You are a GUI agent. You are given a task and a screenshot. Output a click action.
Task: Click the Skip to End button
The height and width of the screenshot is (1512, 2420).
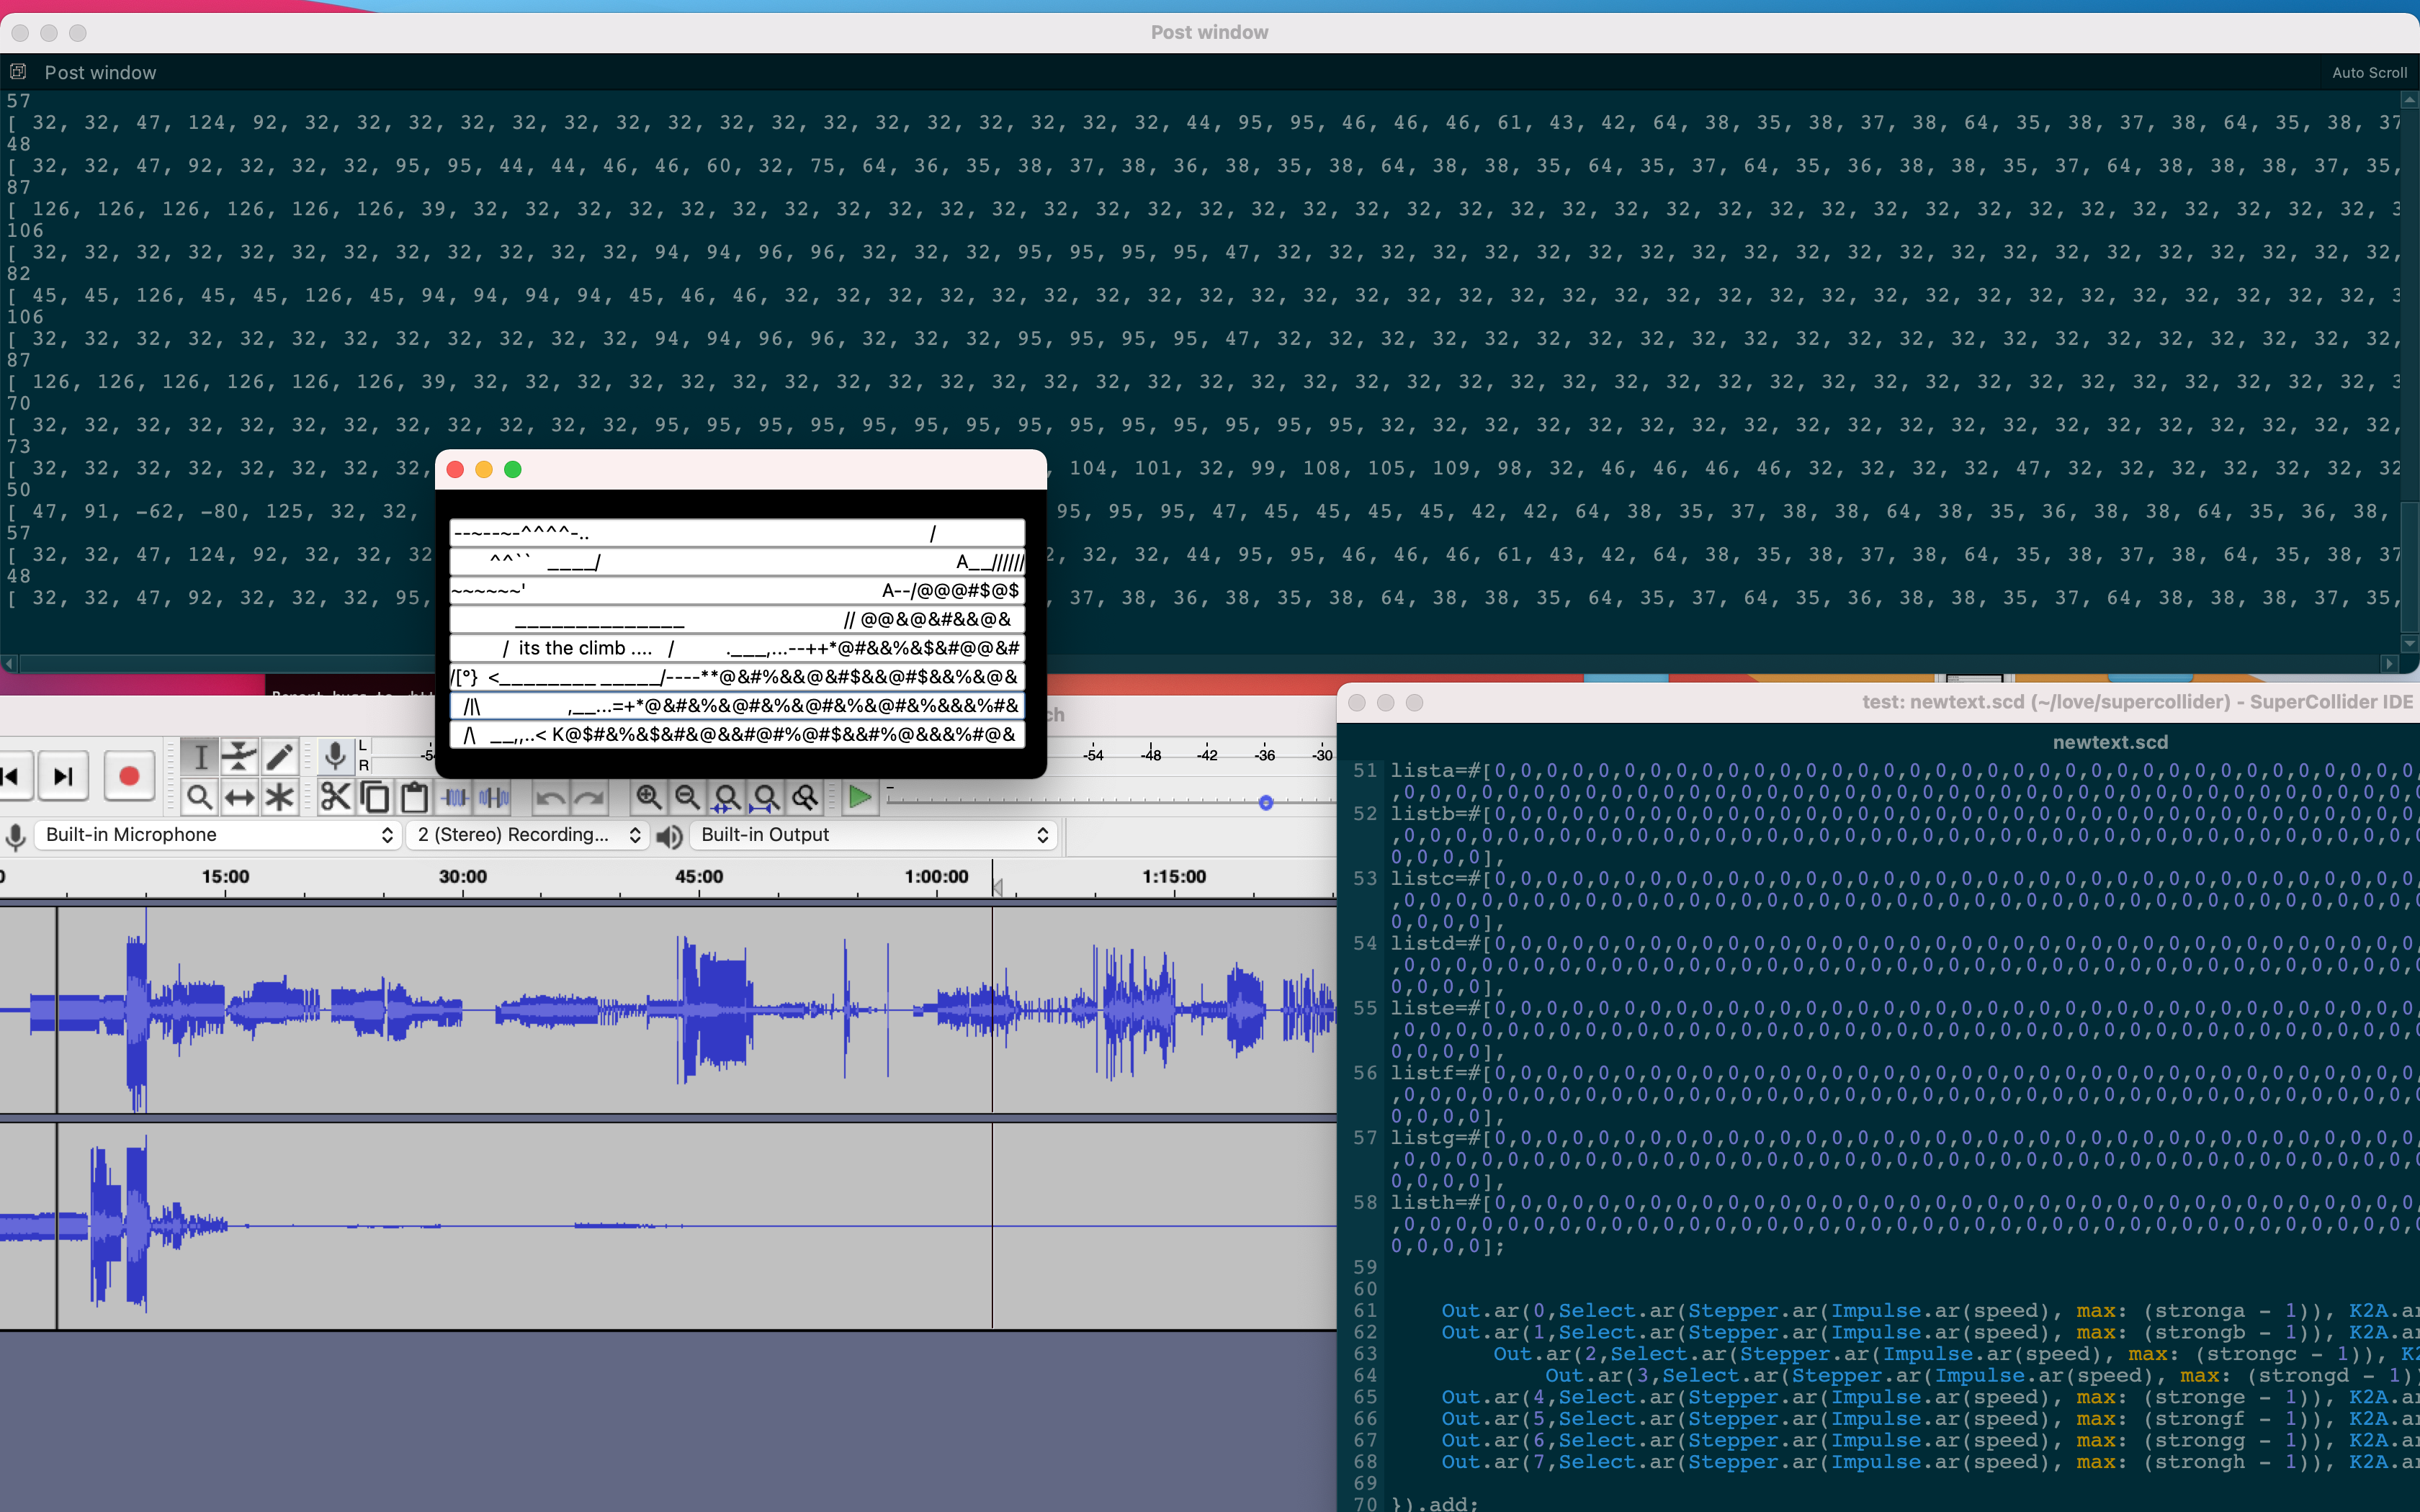coord(63,776)
